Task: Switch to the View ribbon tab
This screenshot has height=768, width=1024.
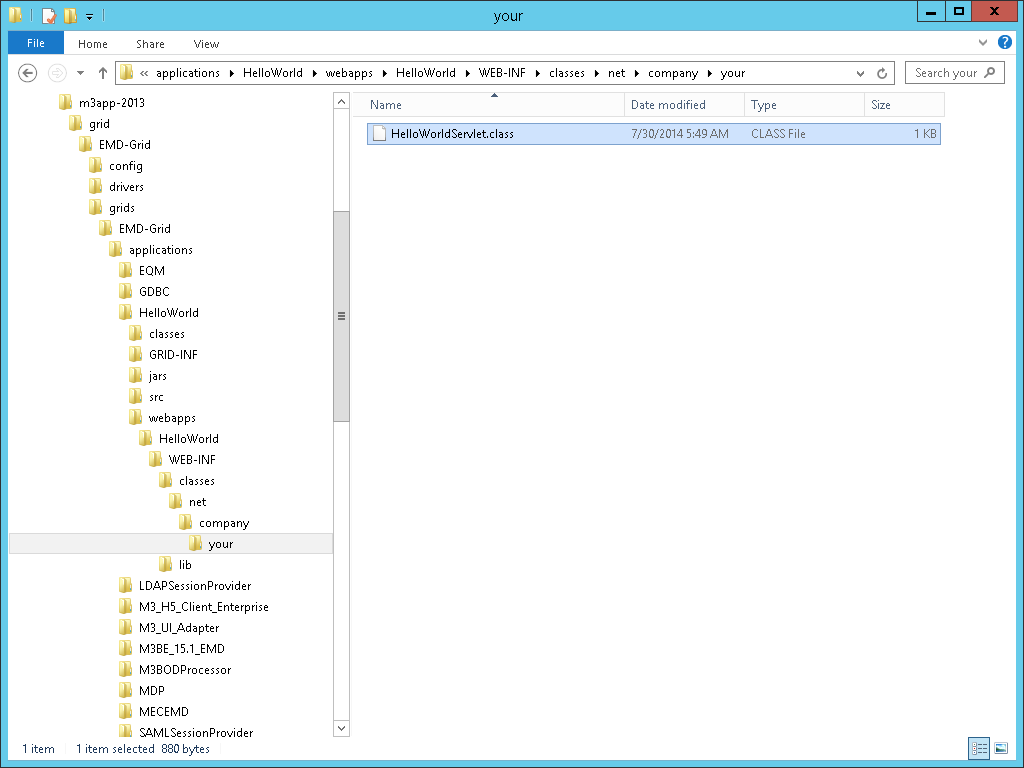Action: [x=206, y=44]
